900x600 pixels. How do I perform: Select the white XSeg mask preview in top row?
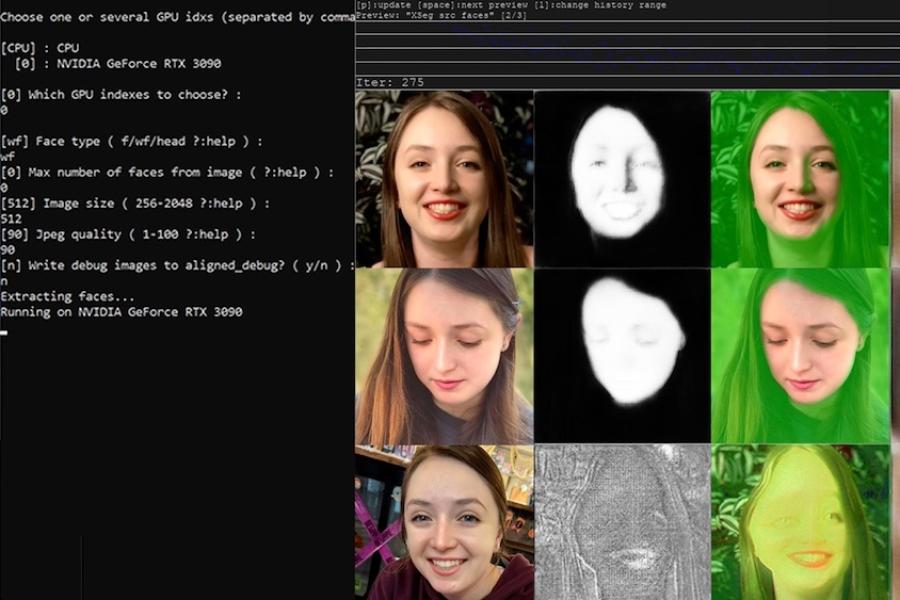click(620, 180)
